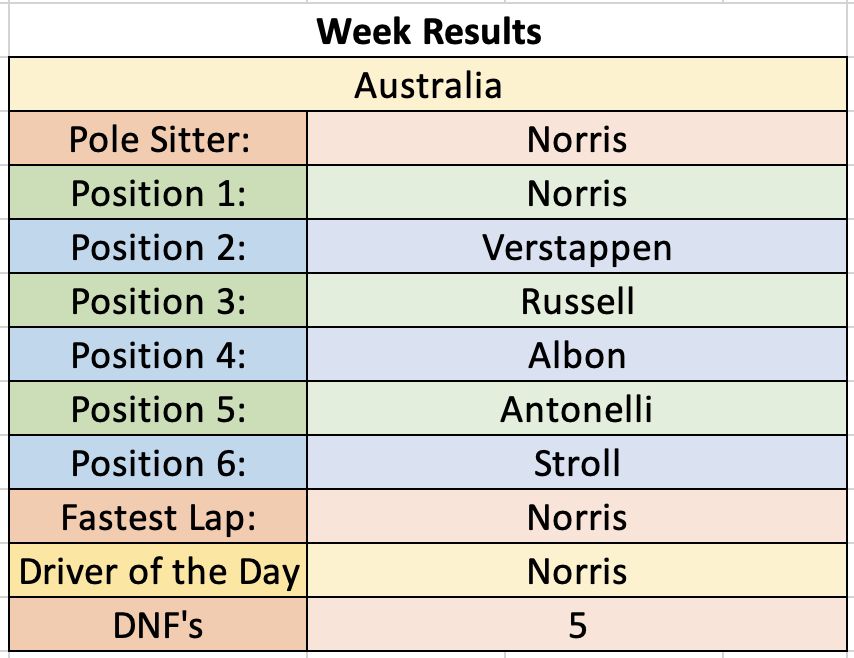Click the Verstappen cell
This screenshot has height=658, width=854.
pos(577,246)
